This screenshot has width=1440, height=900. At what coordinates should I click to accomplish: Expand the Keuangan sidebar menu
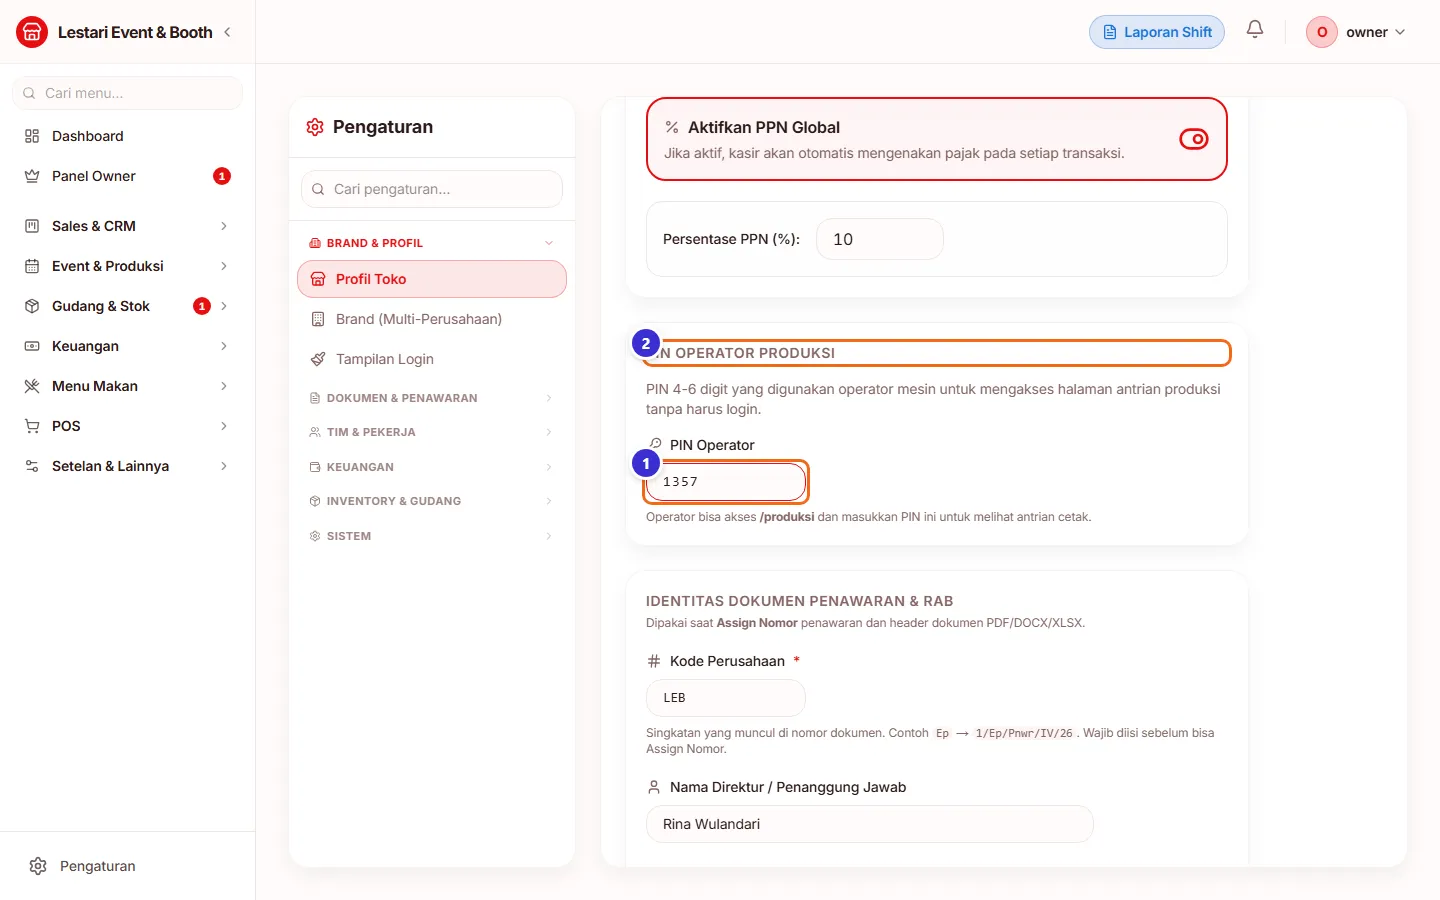pos(127,346)
